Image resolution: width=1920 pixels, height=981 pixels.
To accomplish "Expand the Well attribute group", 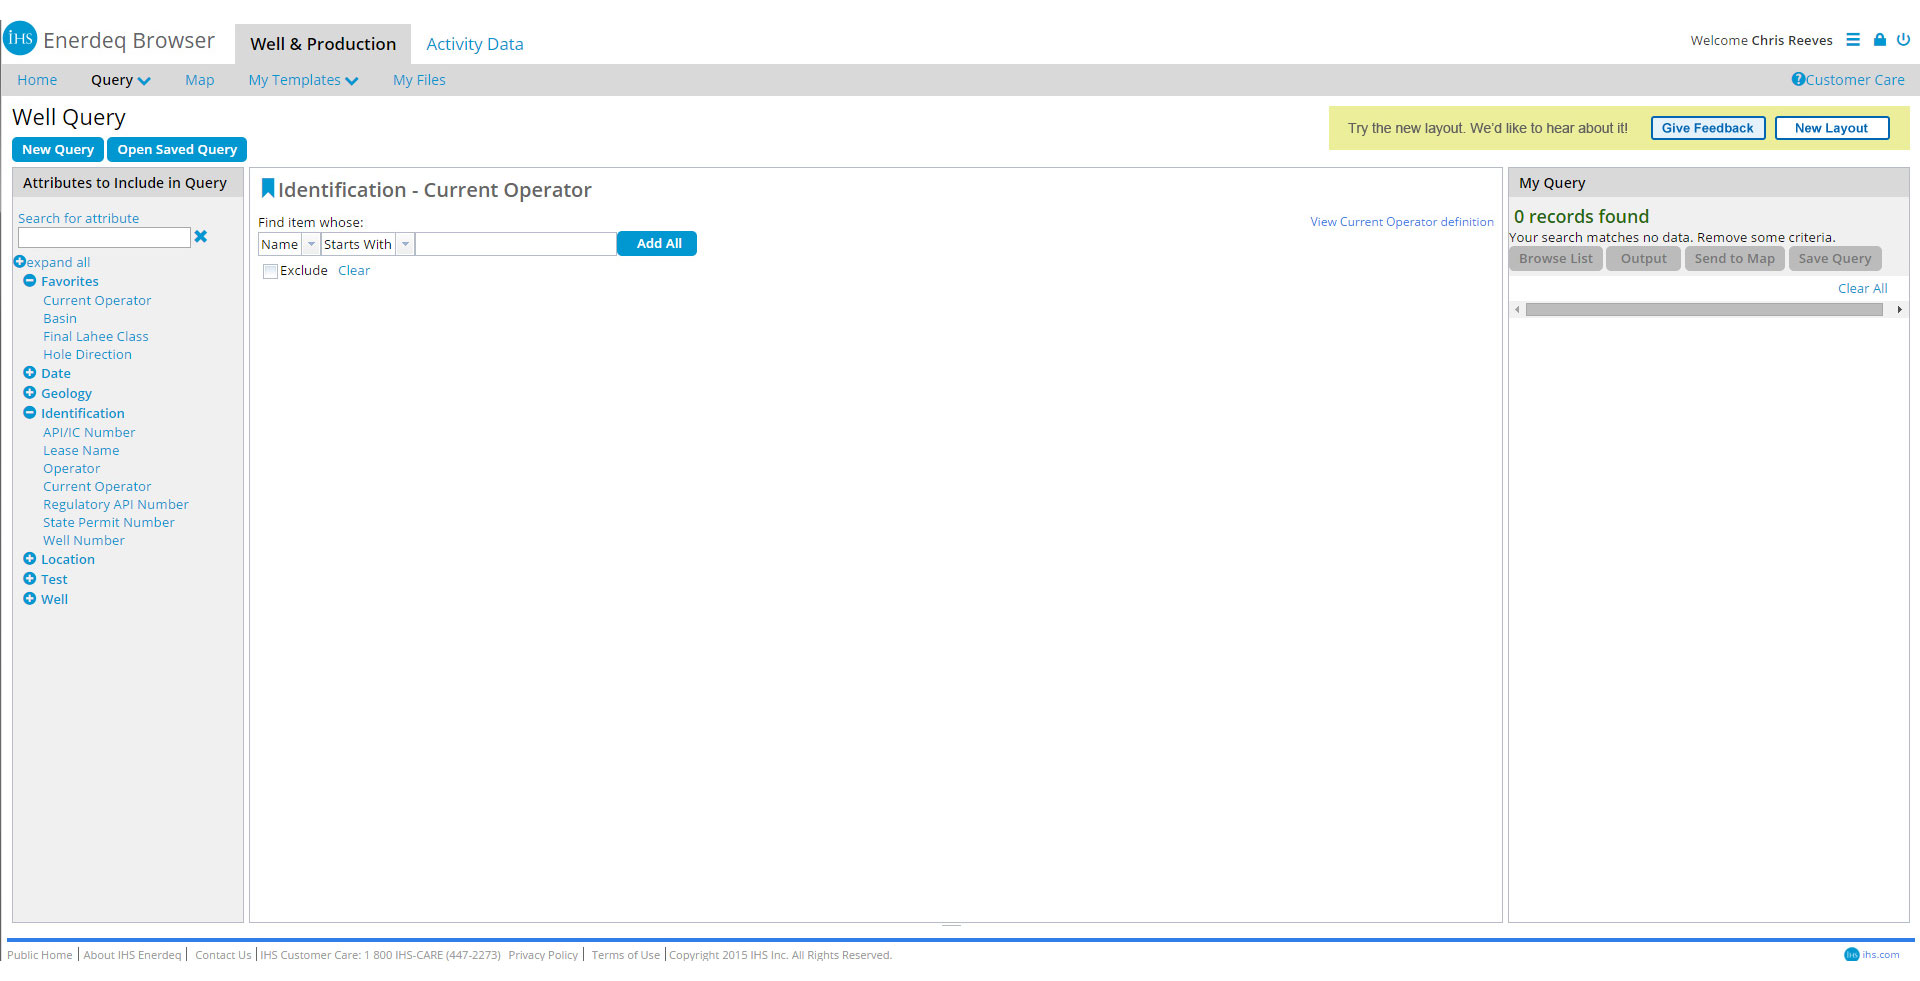I will (30, 599).
